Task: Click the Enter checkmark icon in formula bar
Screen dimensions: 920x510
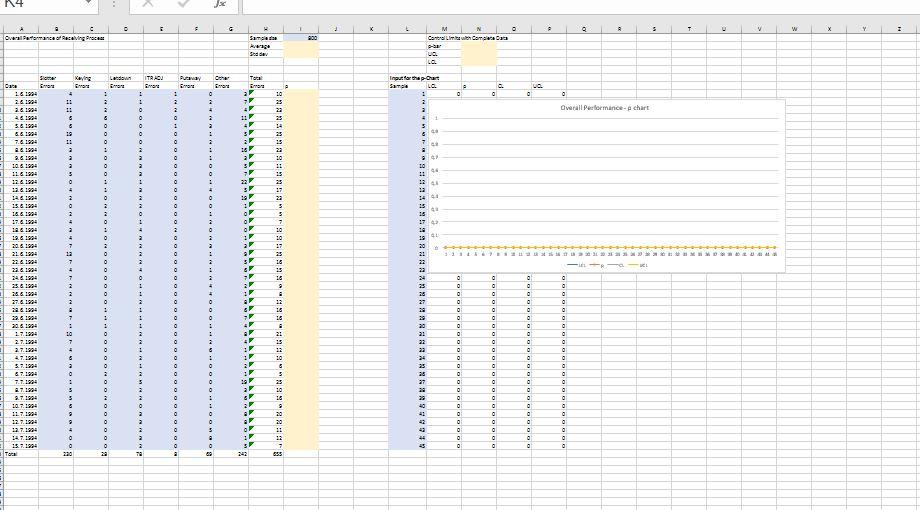Action: point(184,4)
